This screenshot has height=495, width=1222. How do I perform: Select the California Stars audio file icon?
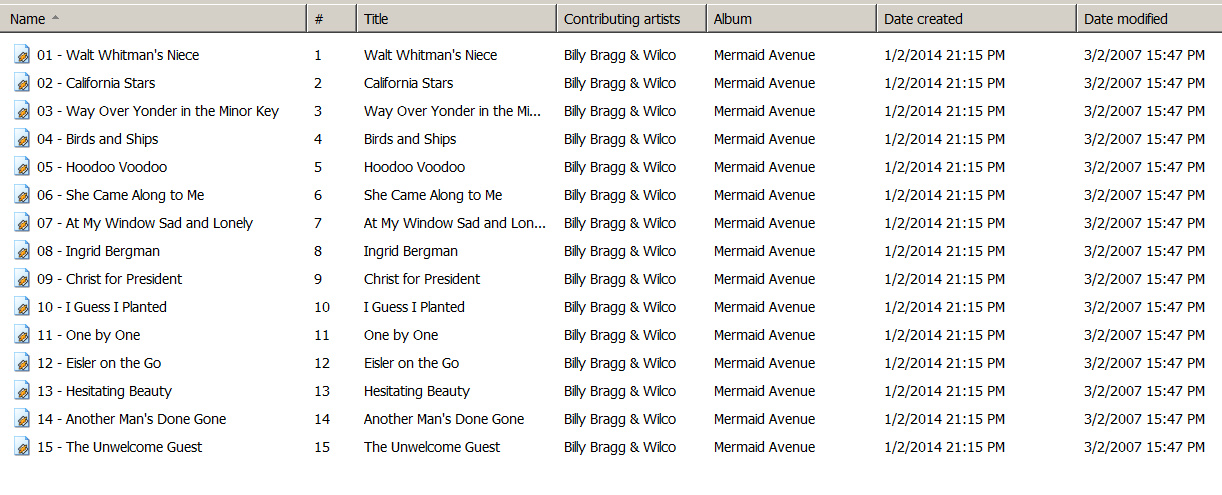point(22,83)
